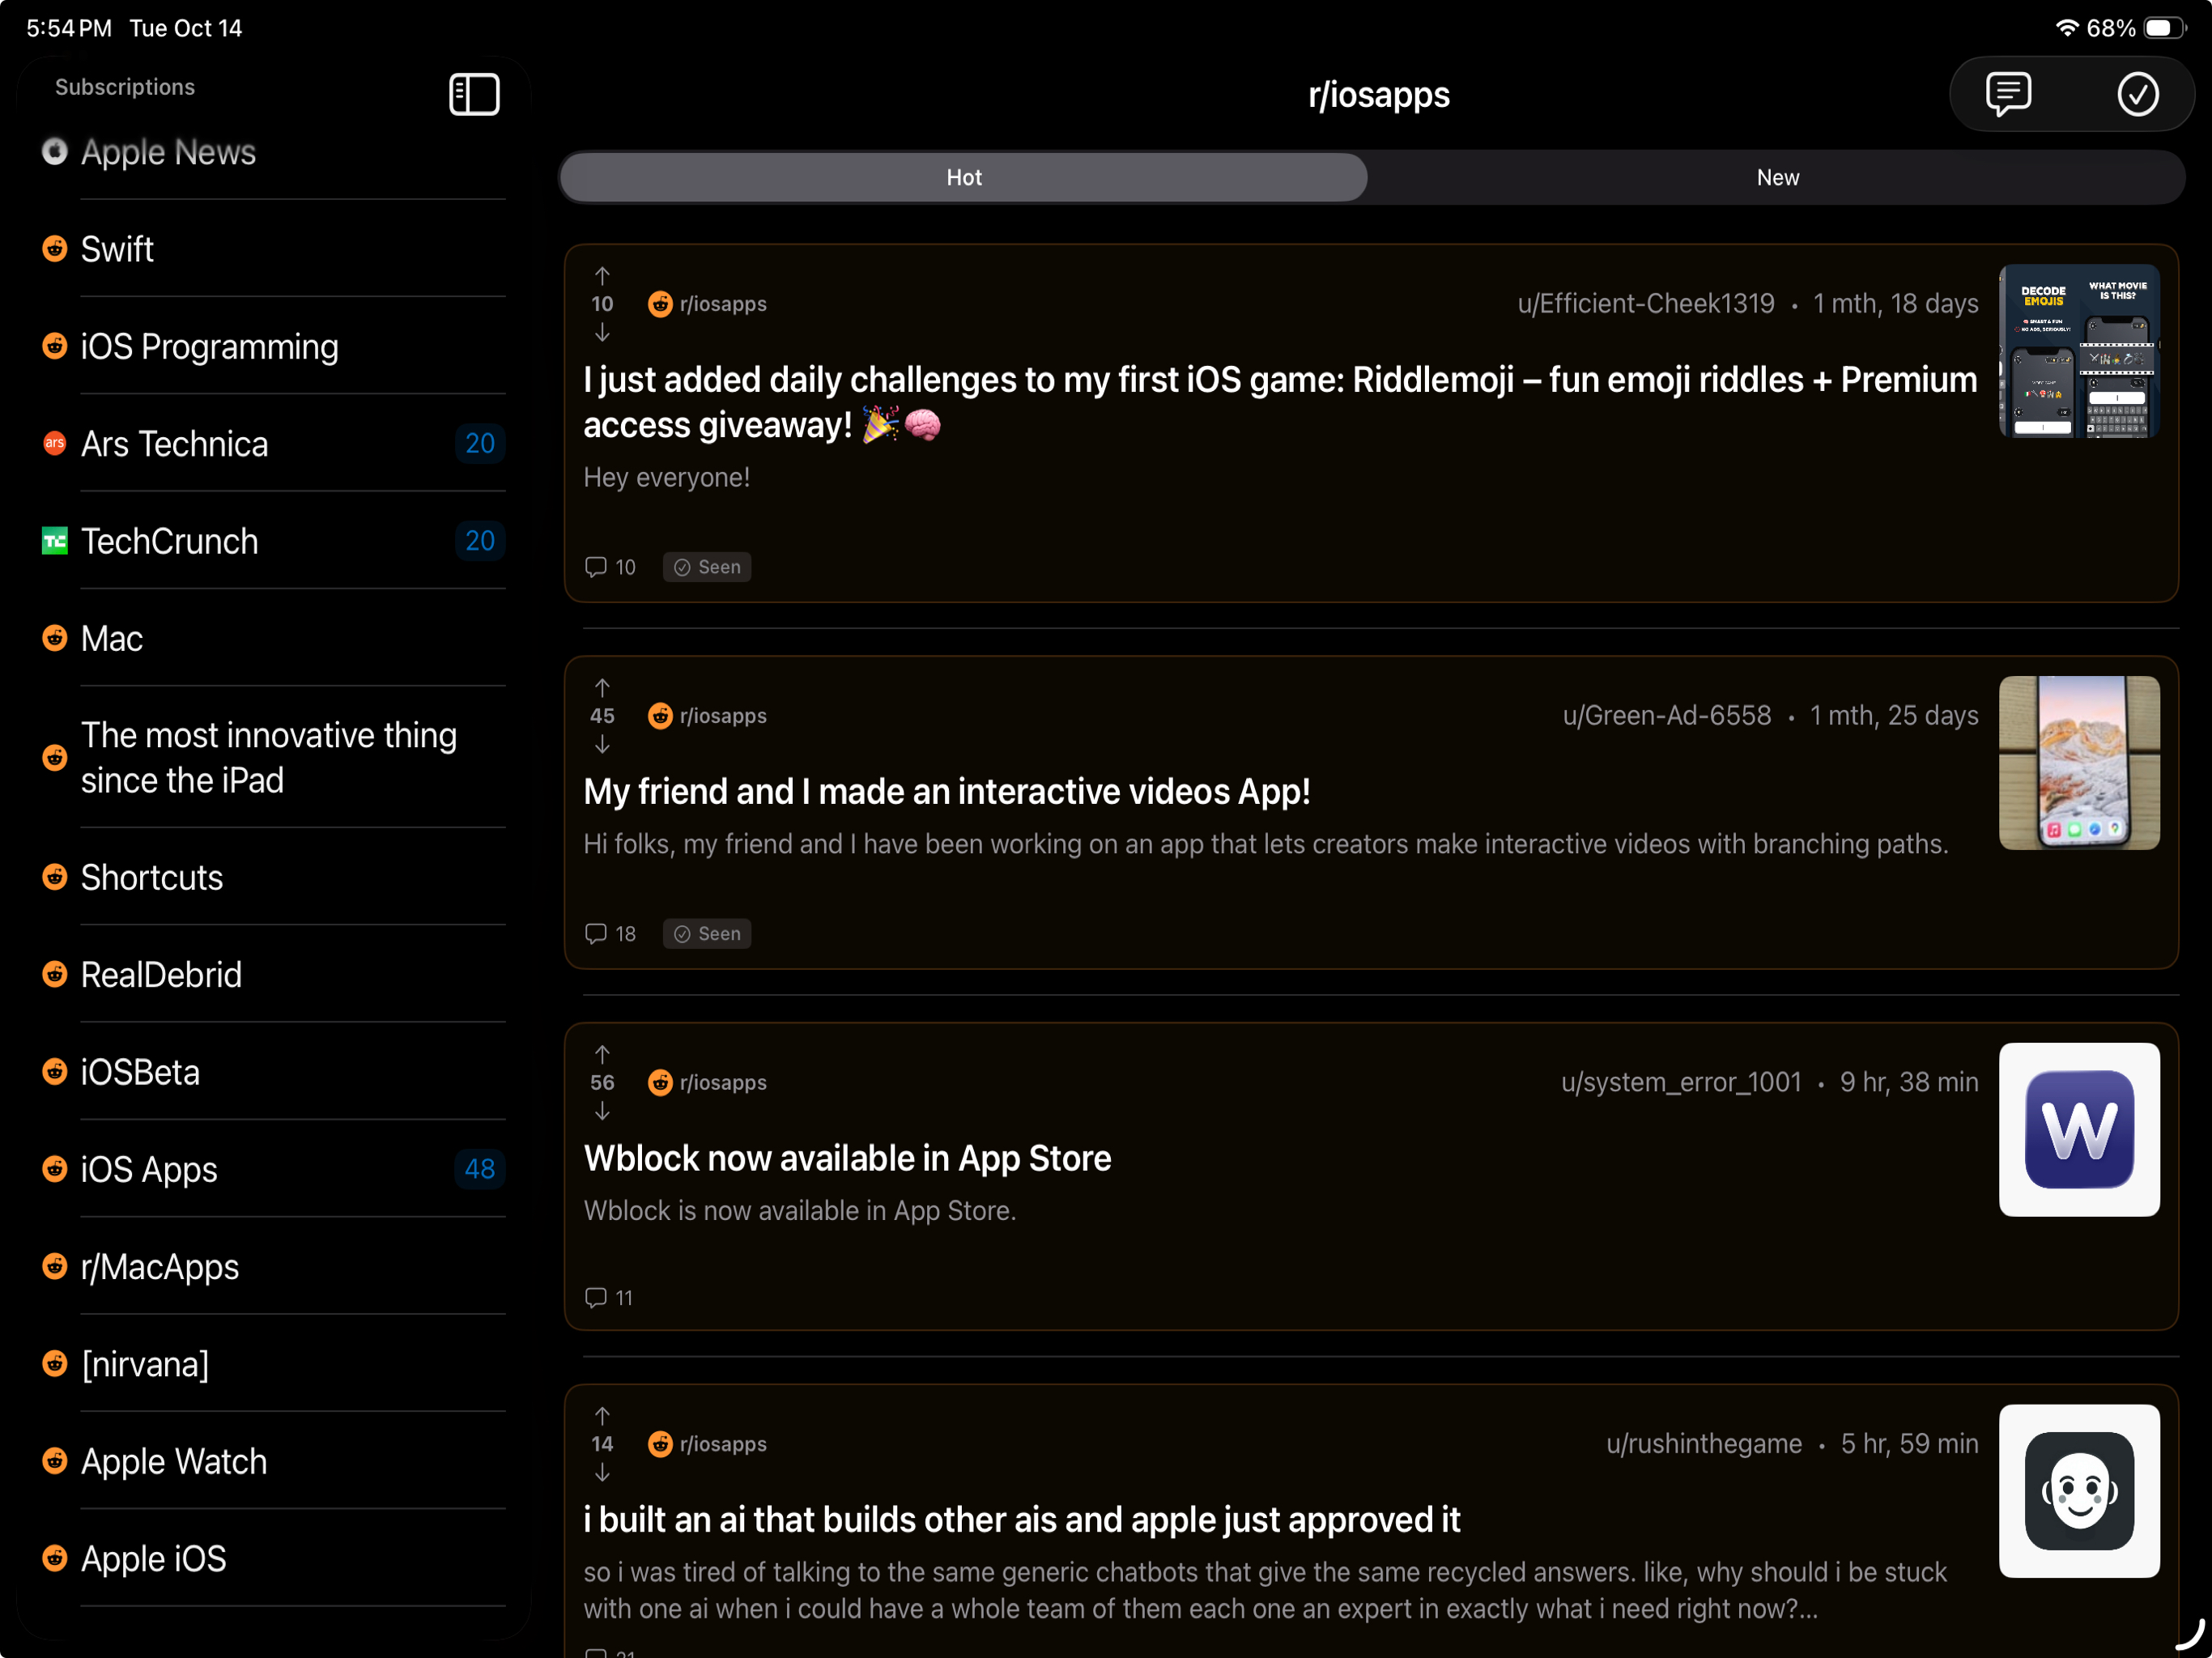Open r/MacApps subscription
The image size is (2212, 1658).
pyautogui.click(x=272, y=1267)
